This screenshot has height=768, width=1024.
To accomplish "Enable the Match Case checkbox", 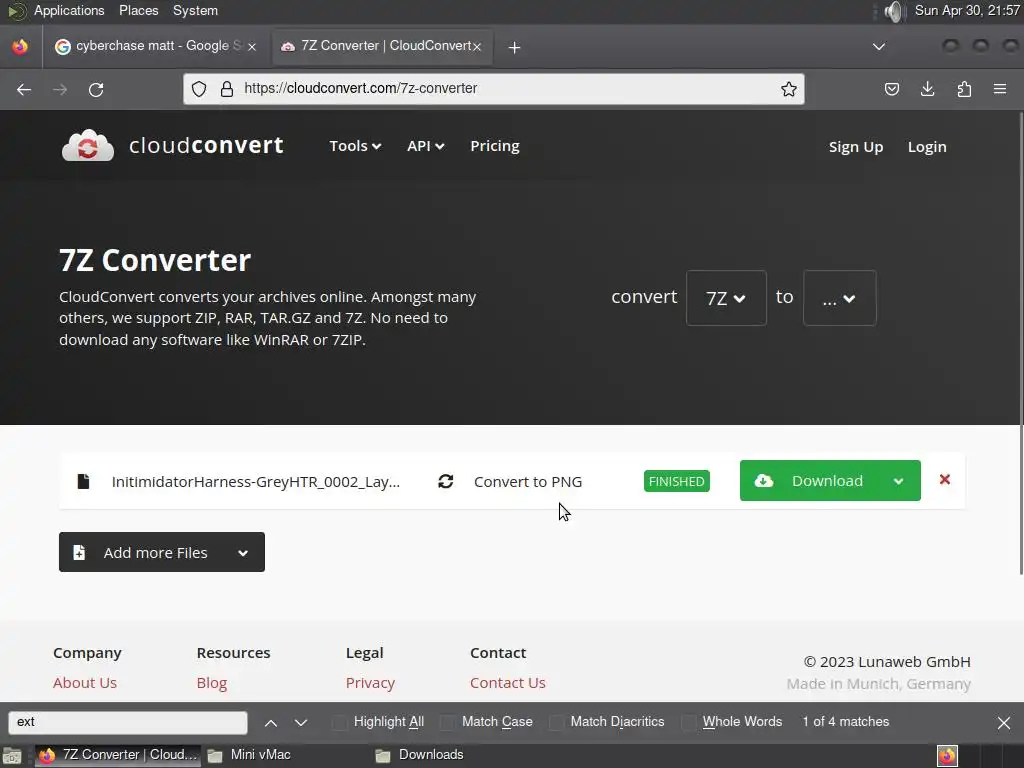I will click(x=448, y=722).
